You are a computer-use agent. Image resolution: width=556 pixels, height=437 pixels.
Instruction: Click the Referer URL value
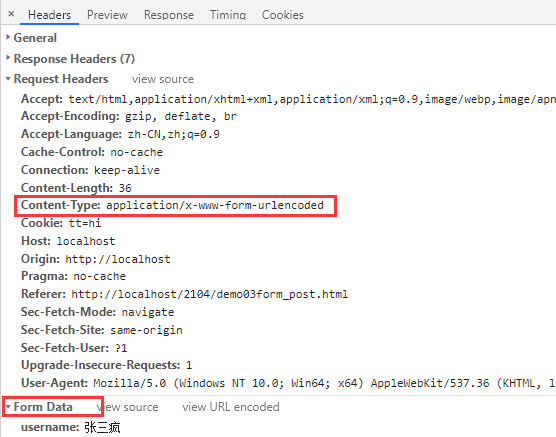pyautogui.click(x=210, y=294)
